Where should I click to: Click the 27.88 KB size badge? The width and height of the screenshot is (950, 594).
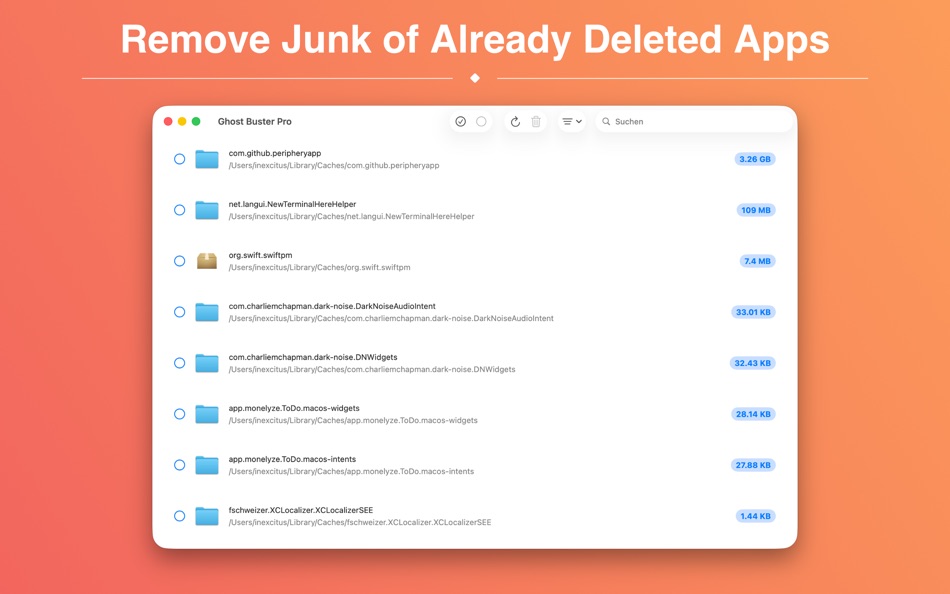point(753,465)
